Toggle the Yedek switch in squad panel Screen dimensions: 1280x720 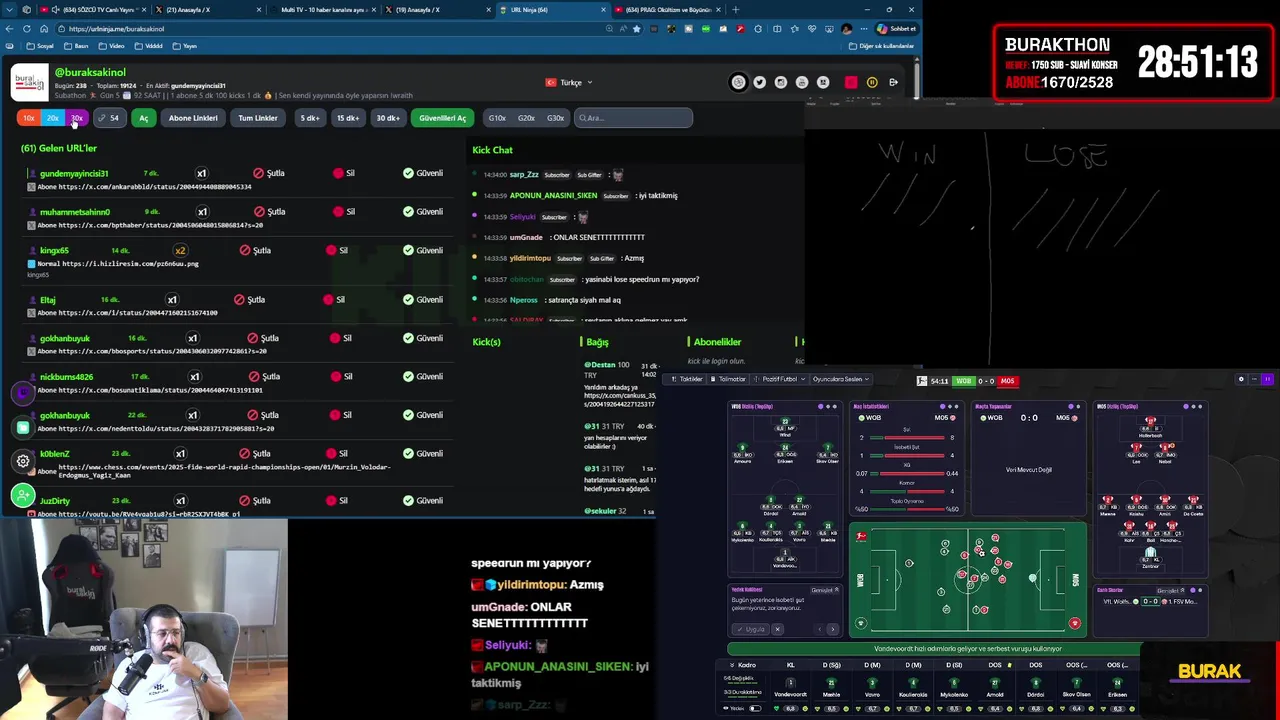pos(755,709)
